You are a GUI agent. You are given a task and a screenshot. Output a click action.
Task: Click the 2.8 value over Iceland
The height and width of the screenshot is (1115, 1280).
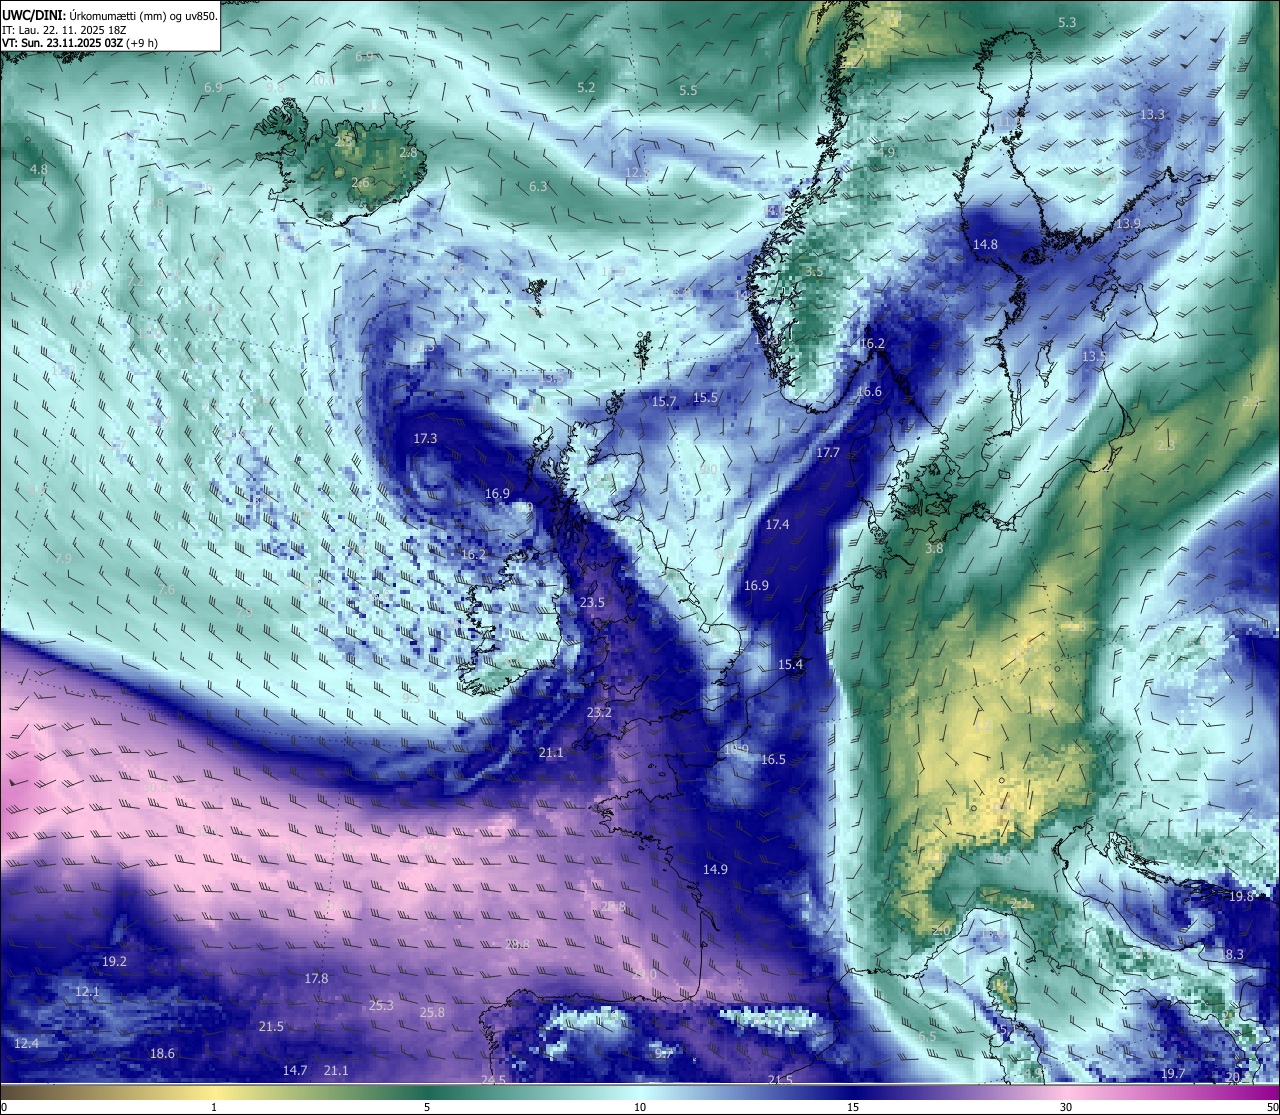408,153
